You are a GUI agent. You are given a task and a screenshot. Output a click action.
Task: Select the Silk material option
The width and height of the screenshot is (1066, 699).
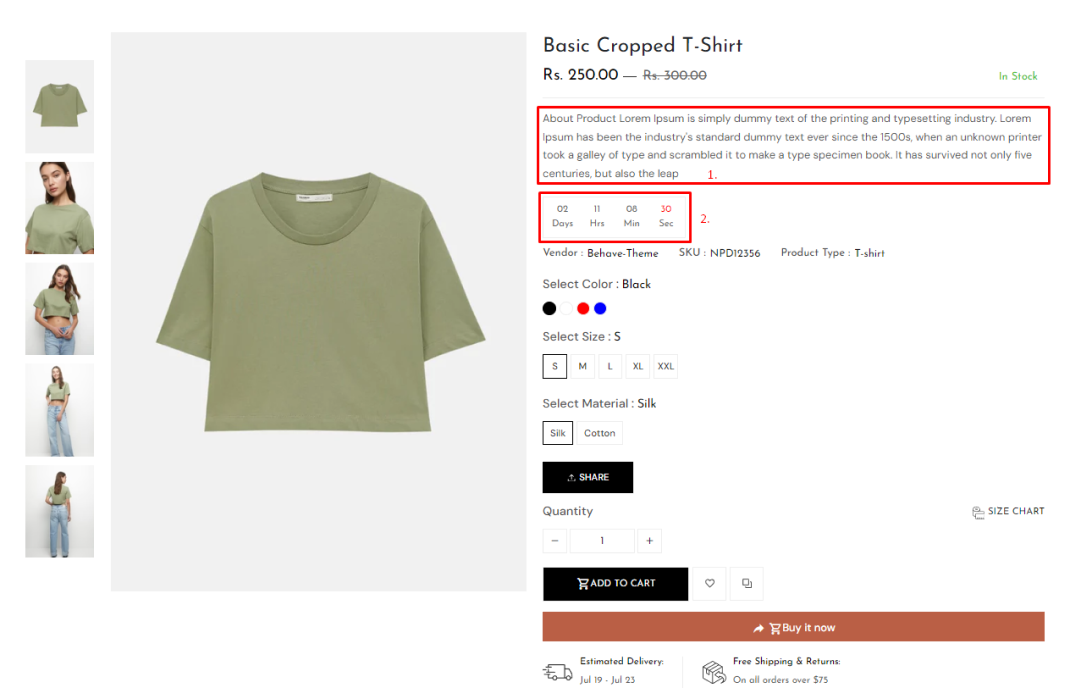557,433
